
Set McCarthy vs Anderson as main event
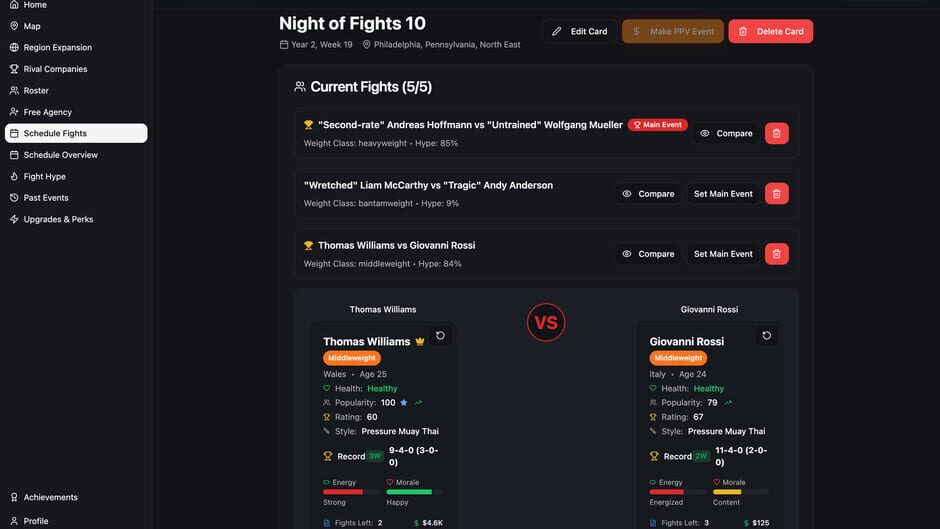(x=723, y=194)
